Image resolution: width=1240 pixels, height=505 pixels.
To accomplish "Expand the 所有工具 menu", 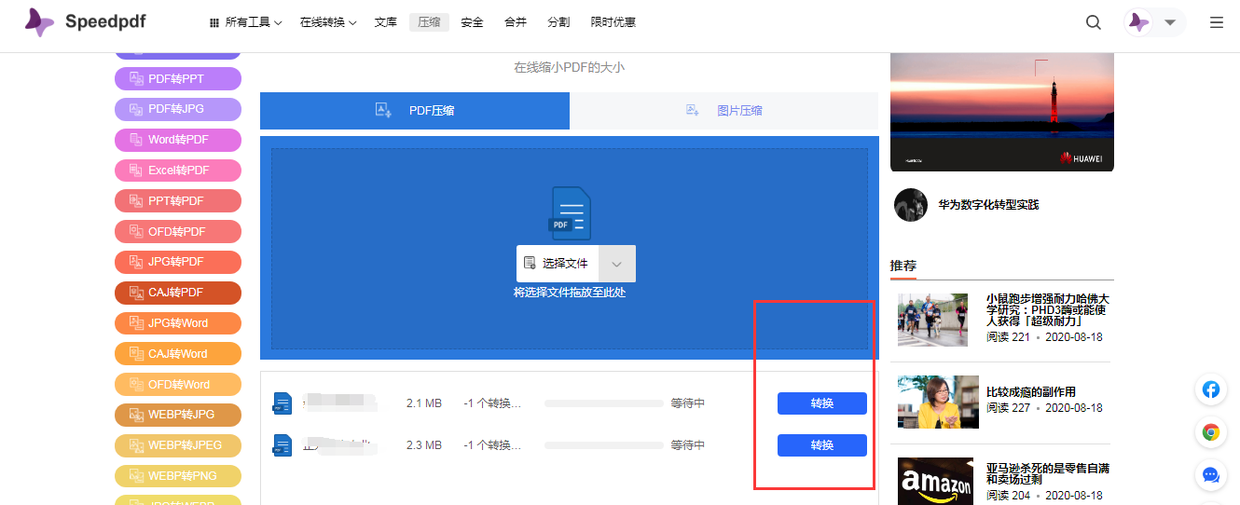I will (245, 22).
